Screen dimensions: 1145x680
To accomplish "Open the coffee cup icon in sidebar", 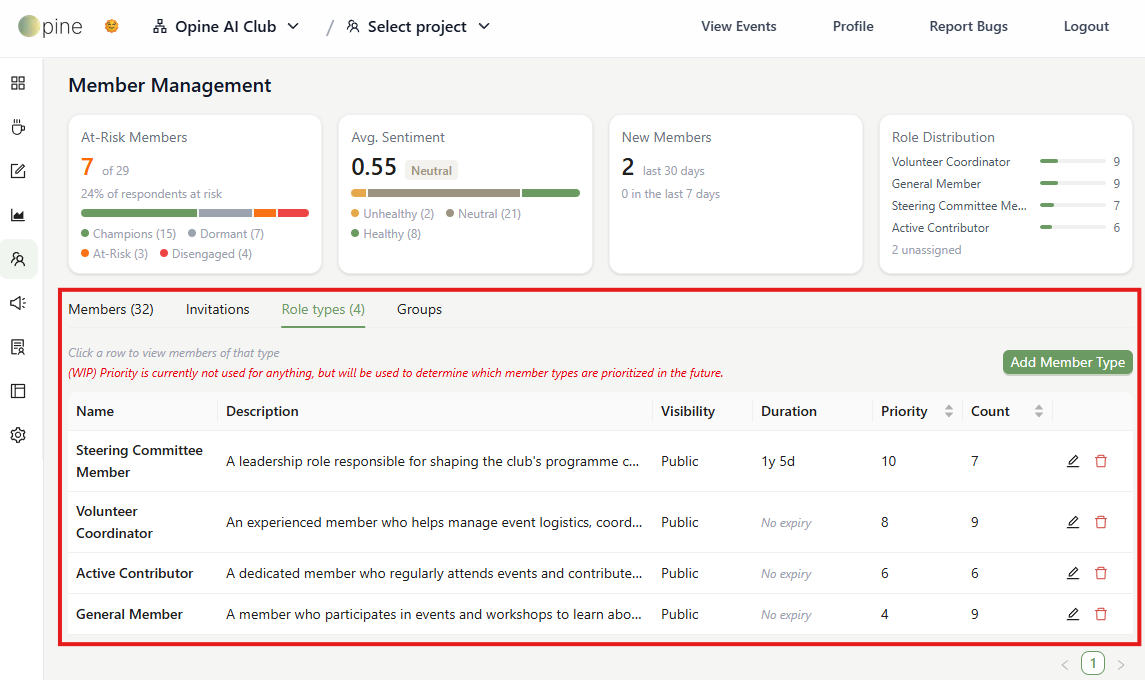I will click(x=18, y=127).
